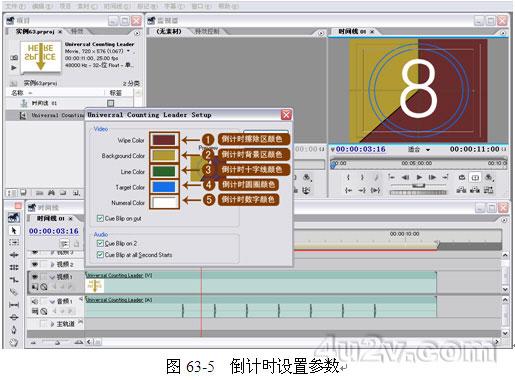Toggle eye visibility of 视频2 track
This screenshot has width=515, height=380.
coord(35,264)
